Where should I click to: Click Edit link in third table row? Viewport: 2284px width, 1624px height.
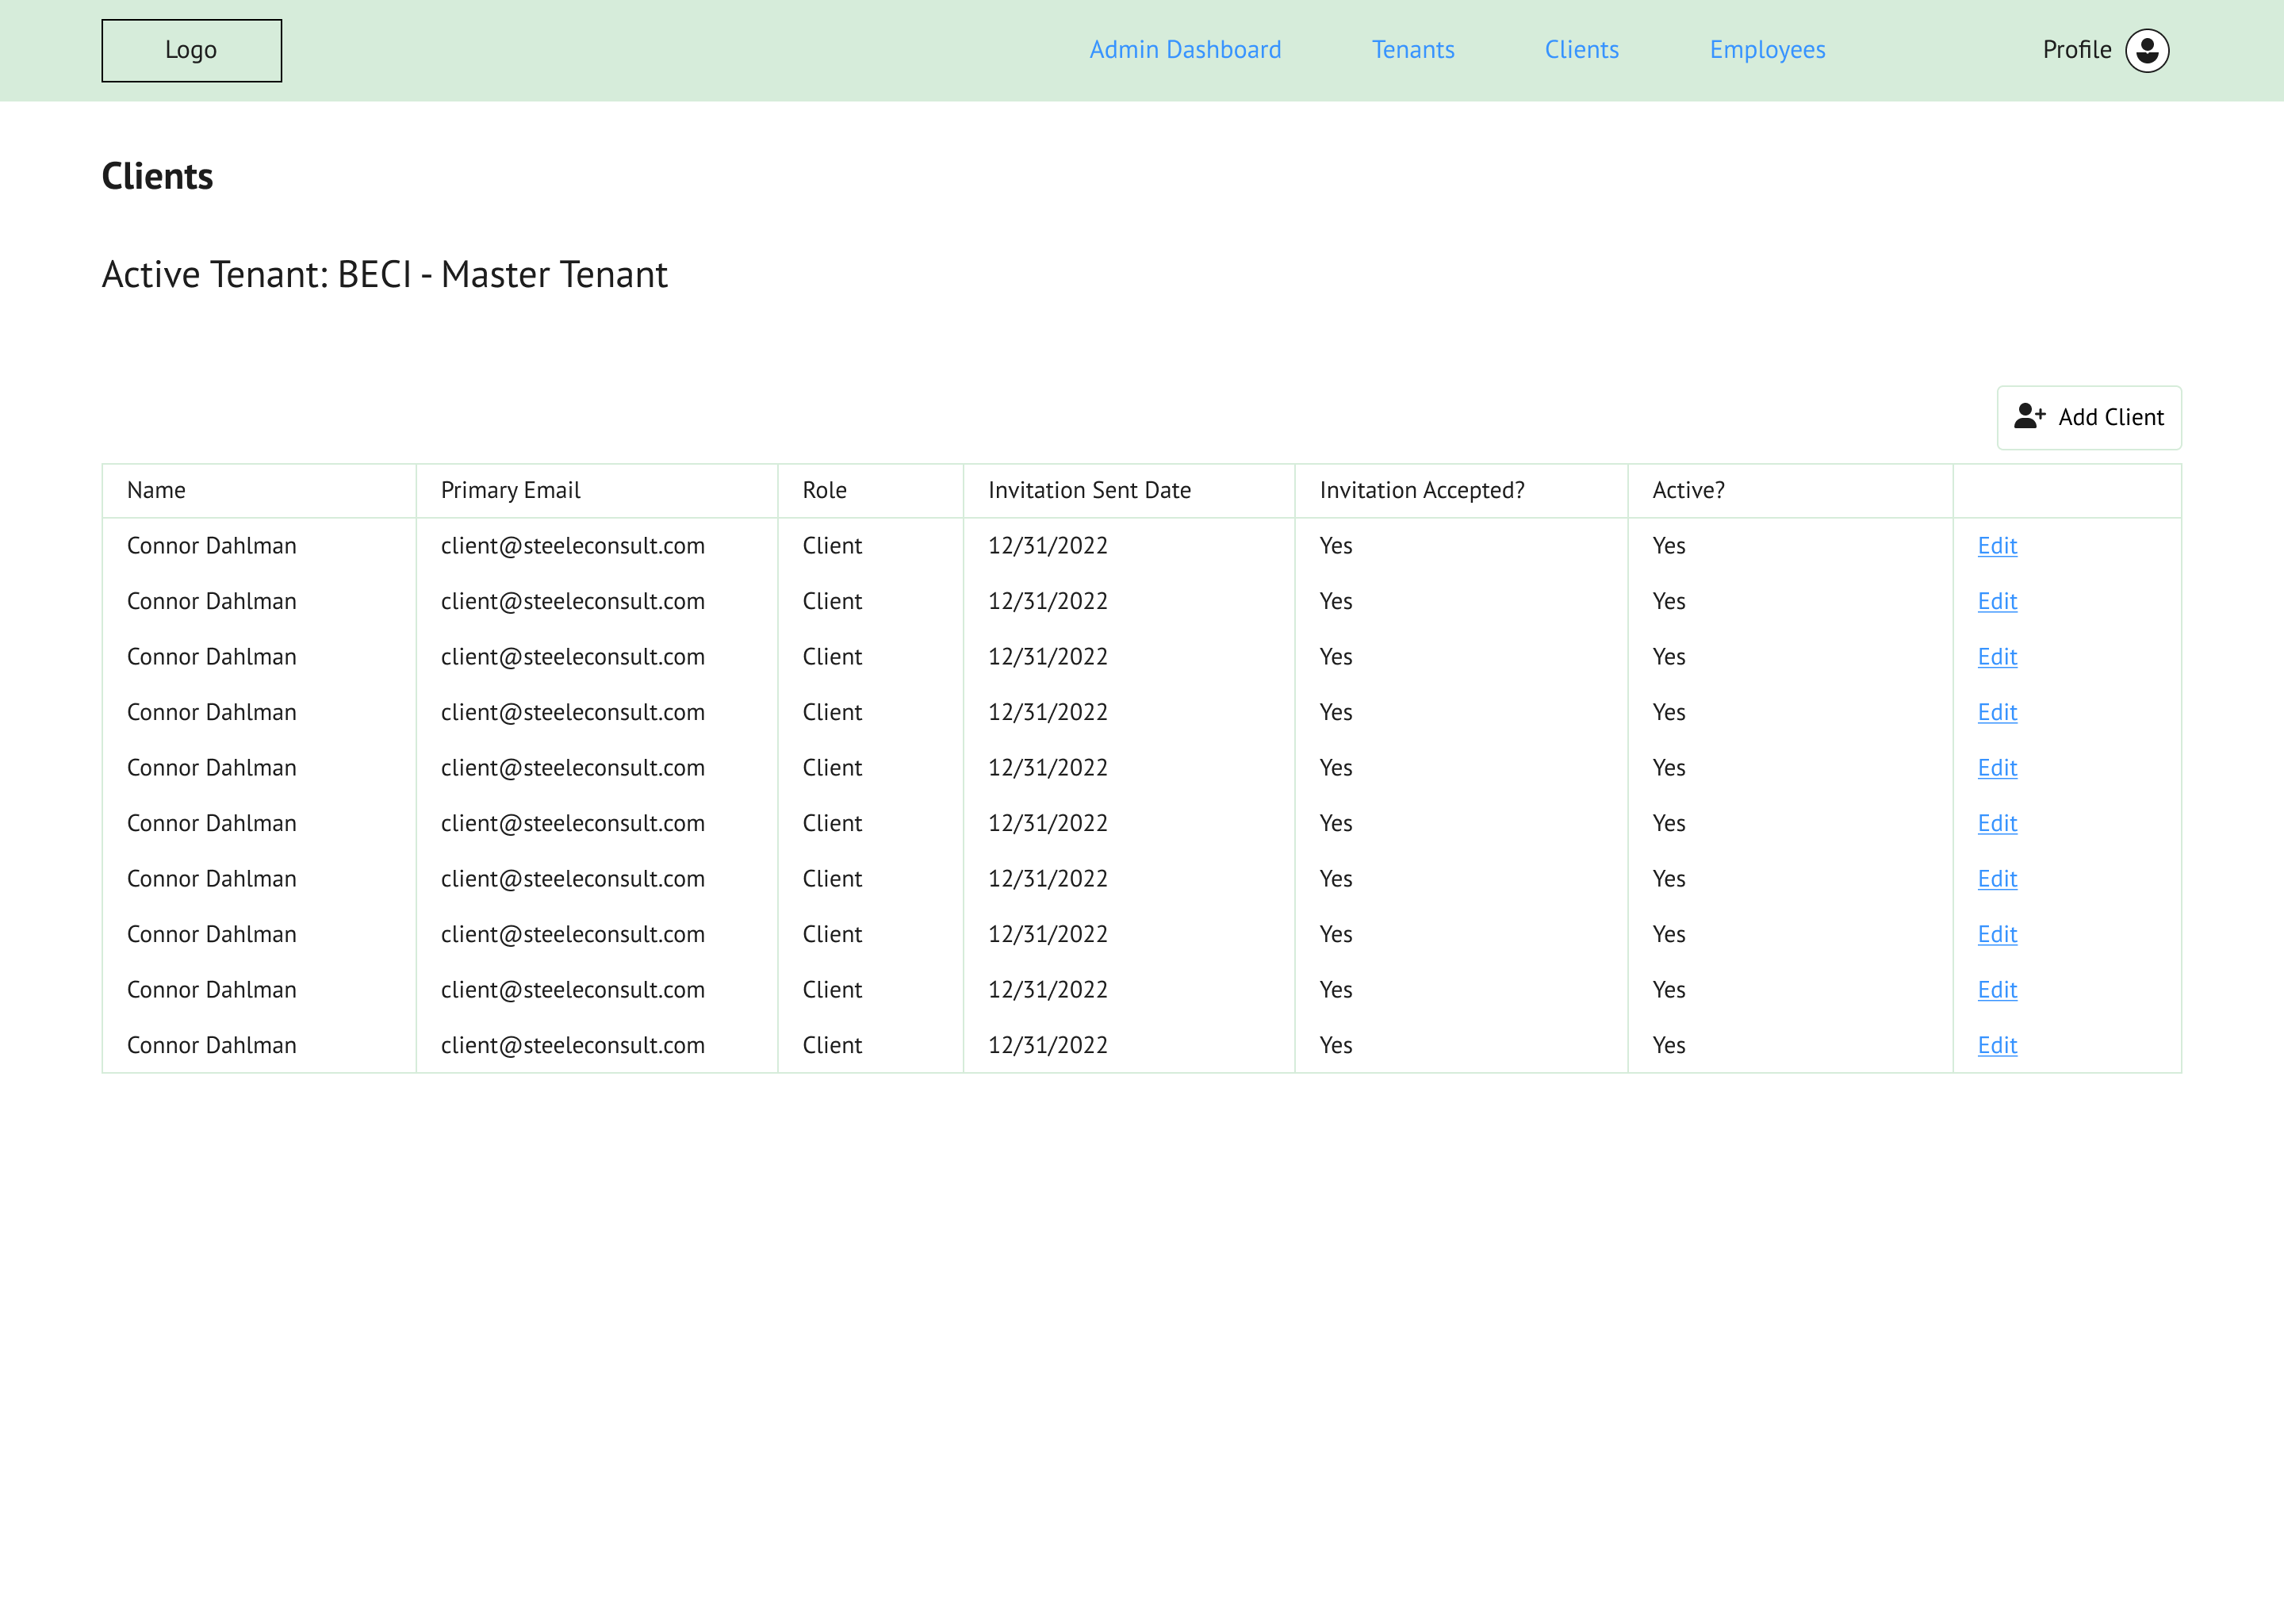pos(1996,657)
